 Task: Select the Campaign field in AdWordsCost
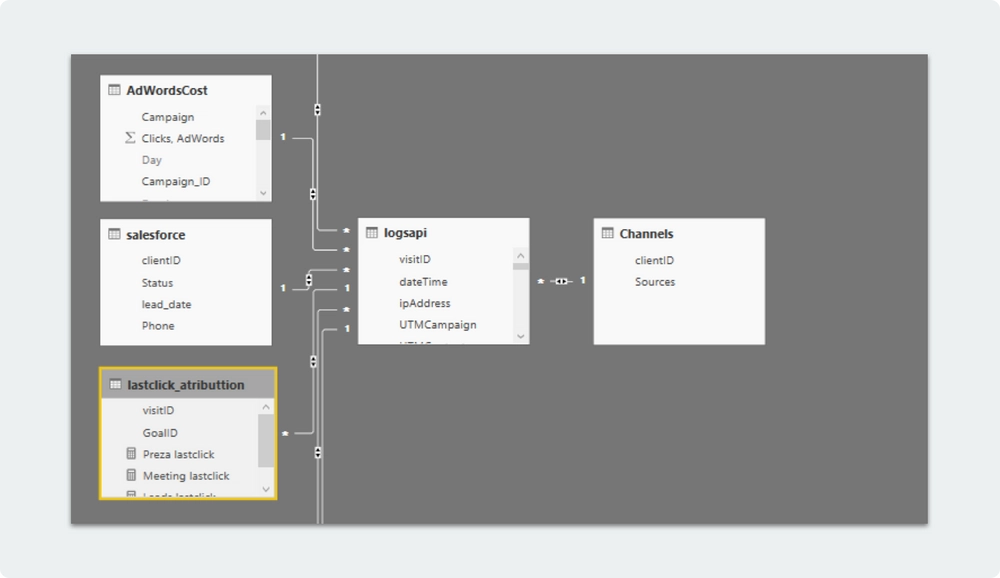pyautogui.click(x=168, y=117)
